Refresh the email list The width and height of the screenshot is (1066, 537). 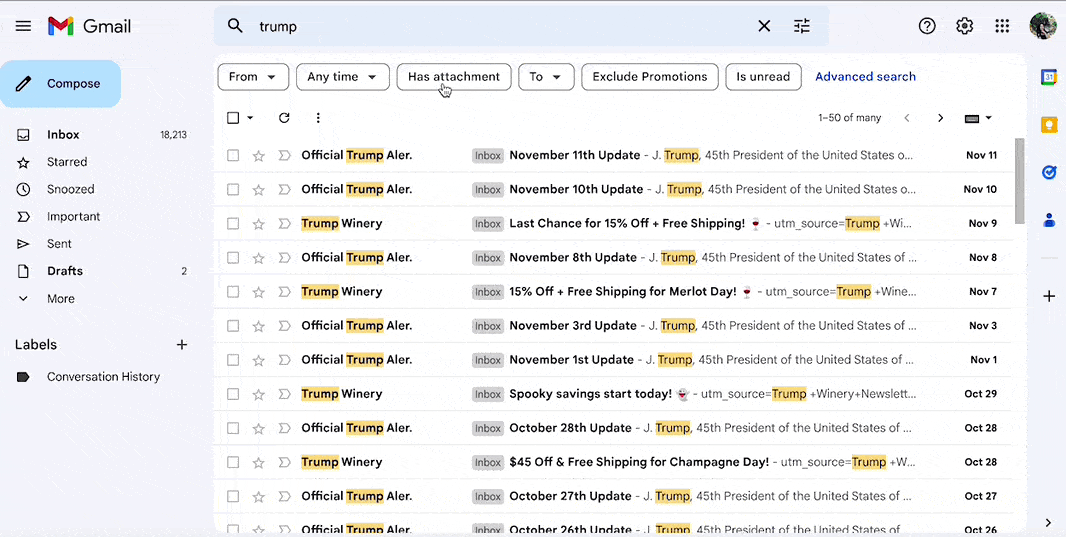coord(284,118)
